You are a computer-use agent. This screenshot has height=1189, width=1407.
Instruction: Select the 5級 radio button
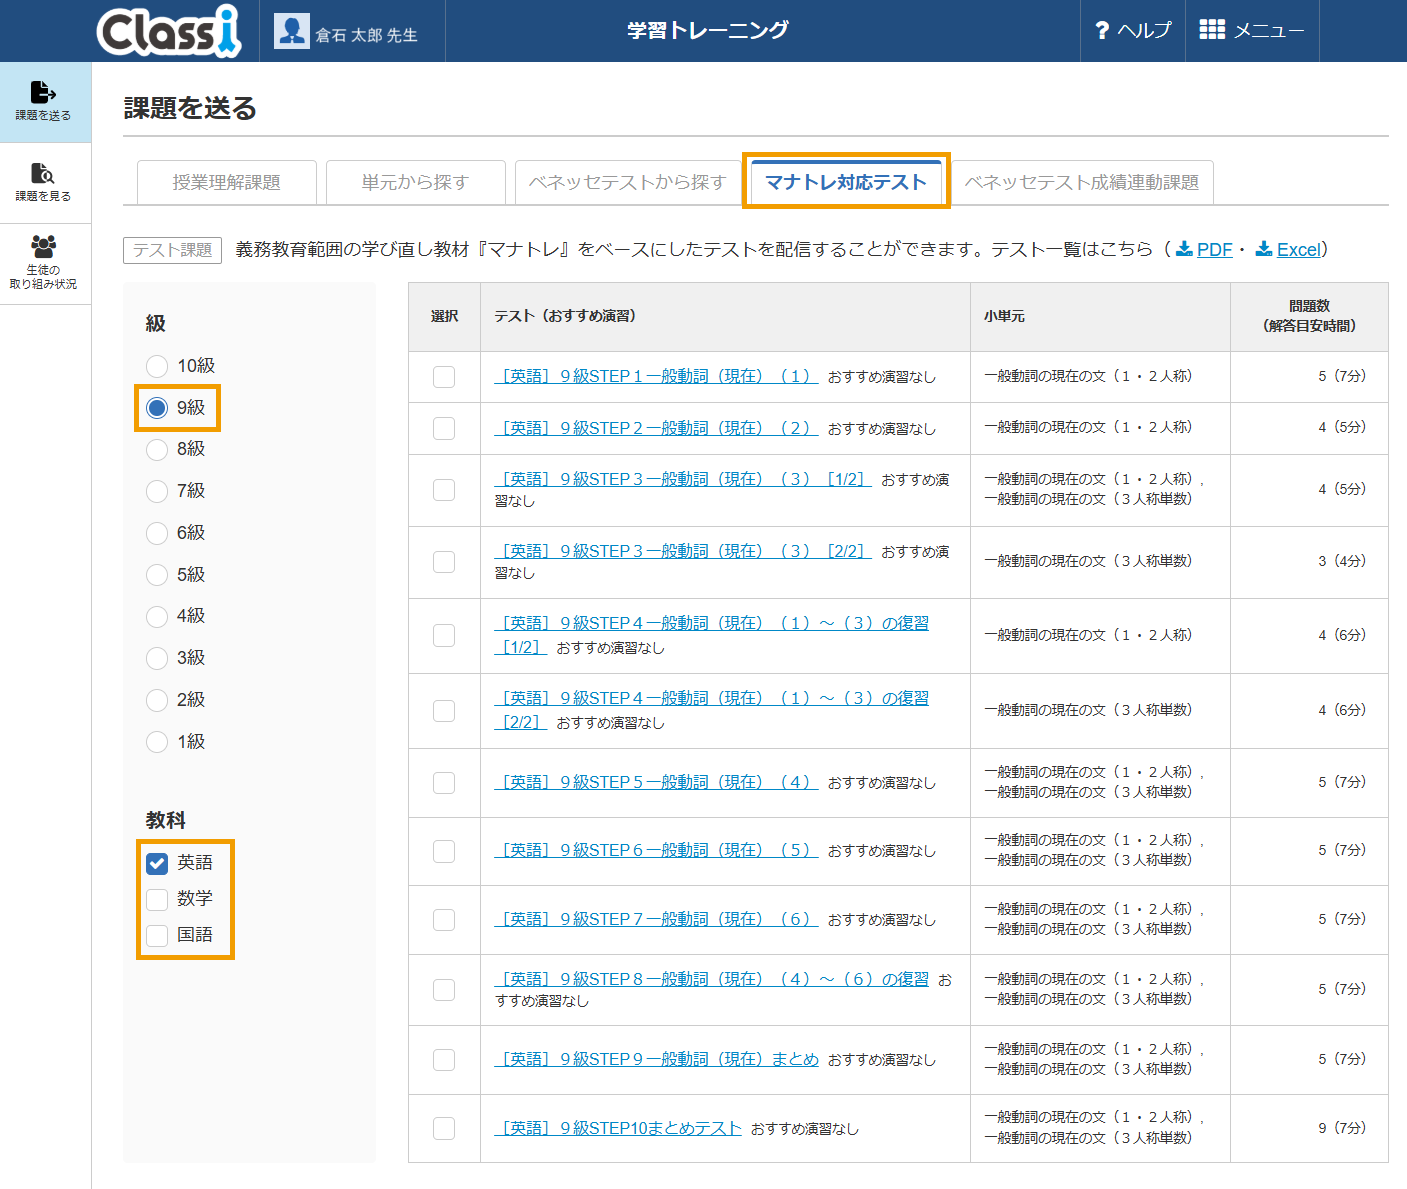click(157, 575)
